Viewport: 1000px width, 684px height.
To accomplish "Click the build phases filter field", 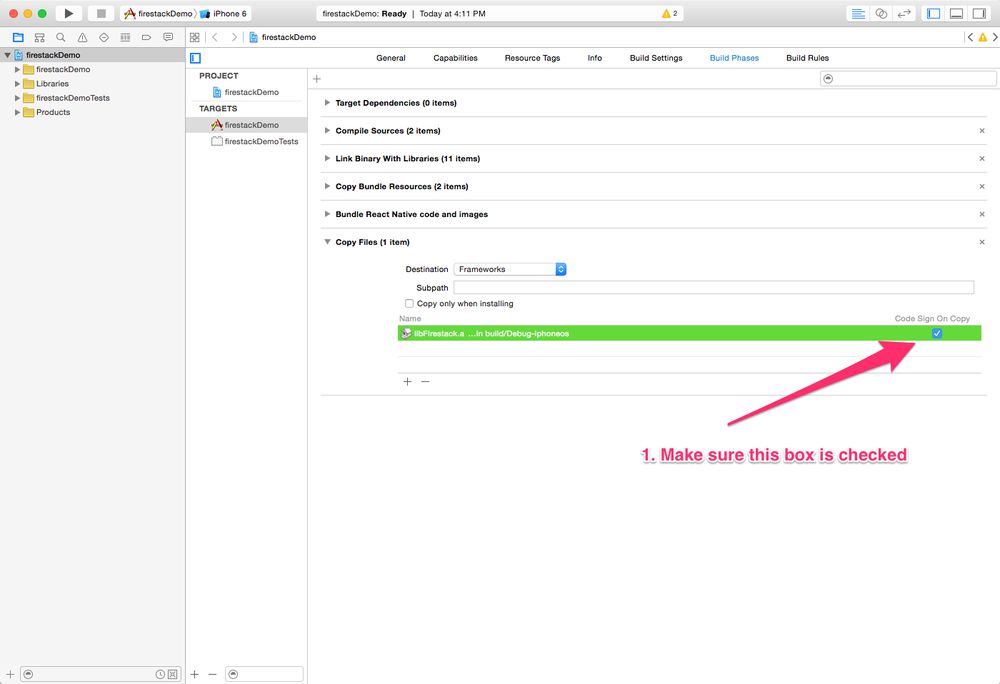I will [908, 79].
